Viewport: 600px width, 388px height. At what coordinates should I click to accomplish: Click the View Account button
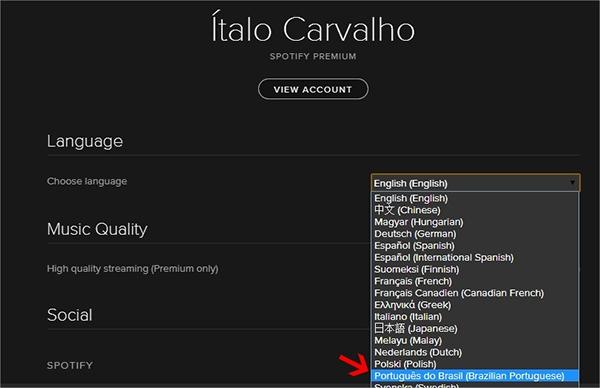313,89
